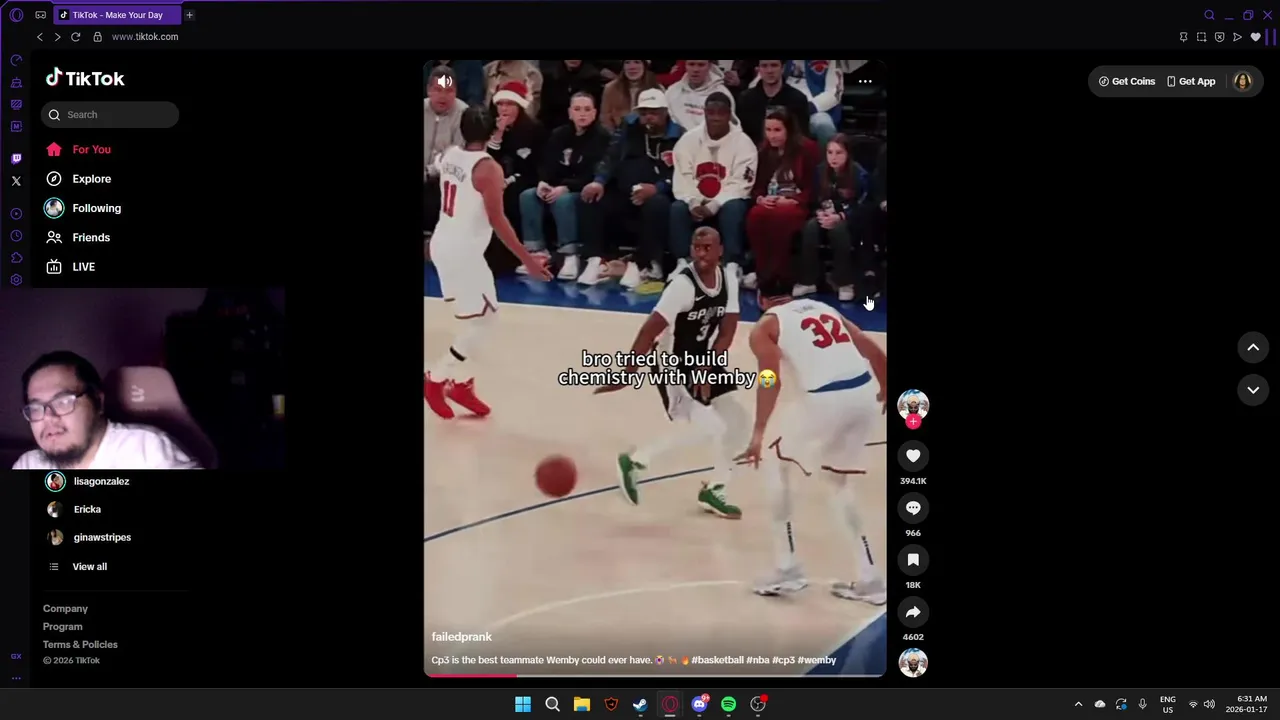This screenshot has width=1280, height=720.
Task: Open Steam from the taskbar
Action: coord(641,704)
